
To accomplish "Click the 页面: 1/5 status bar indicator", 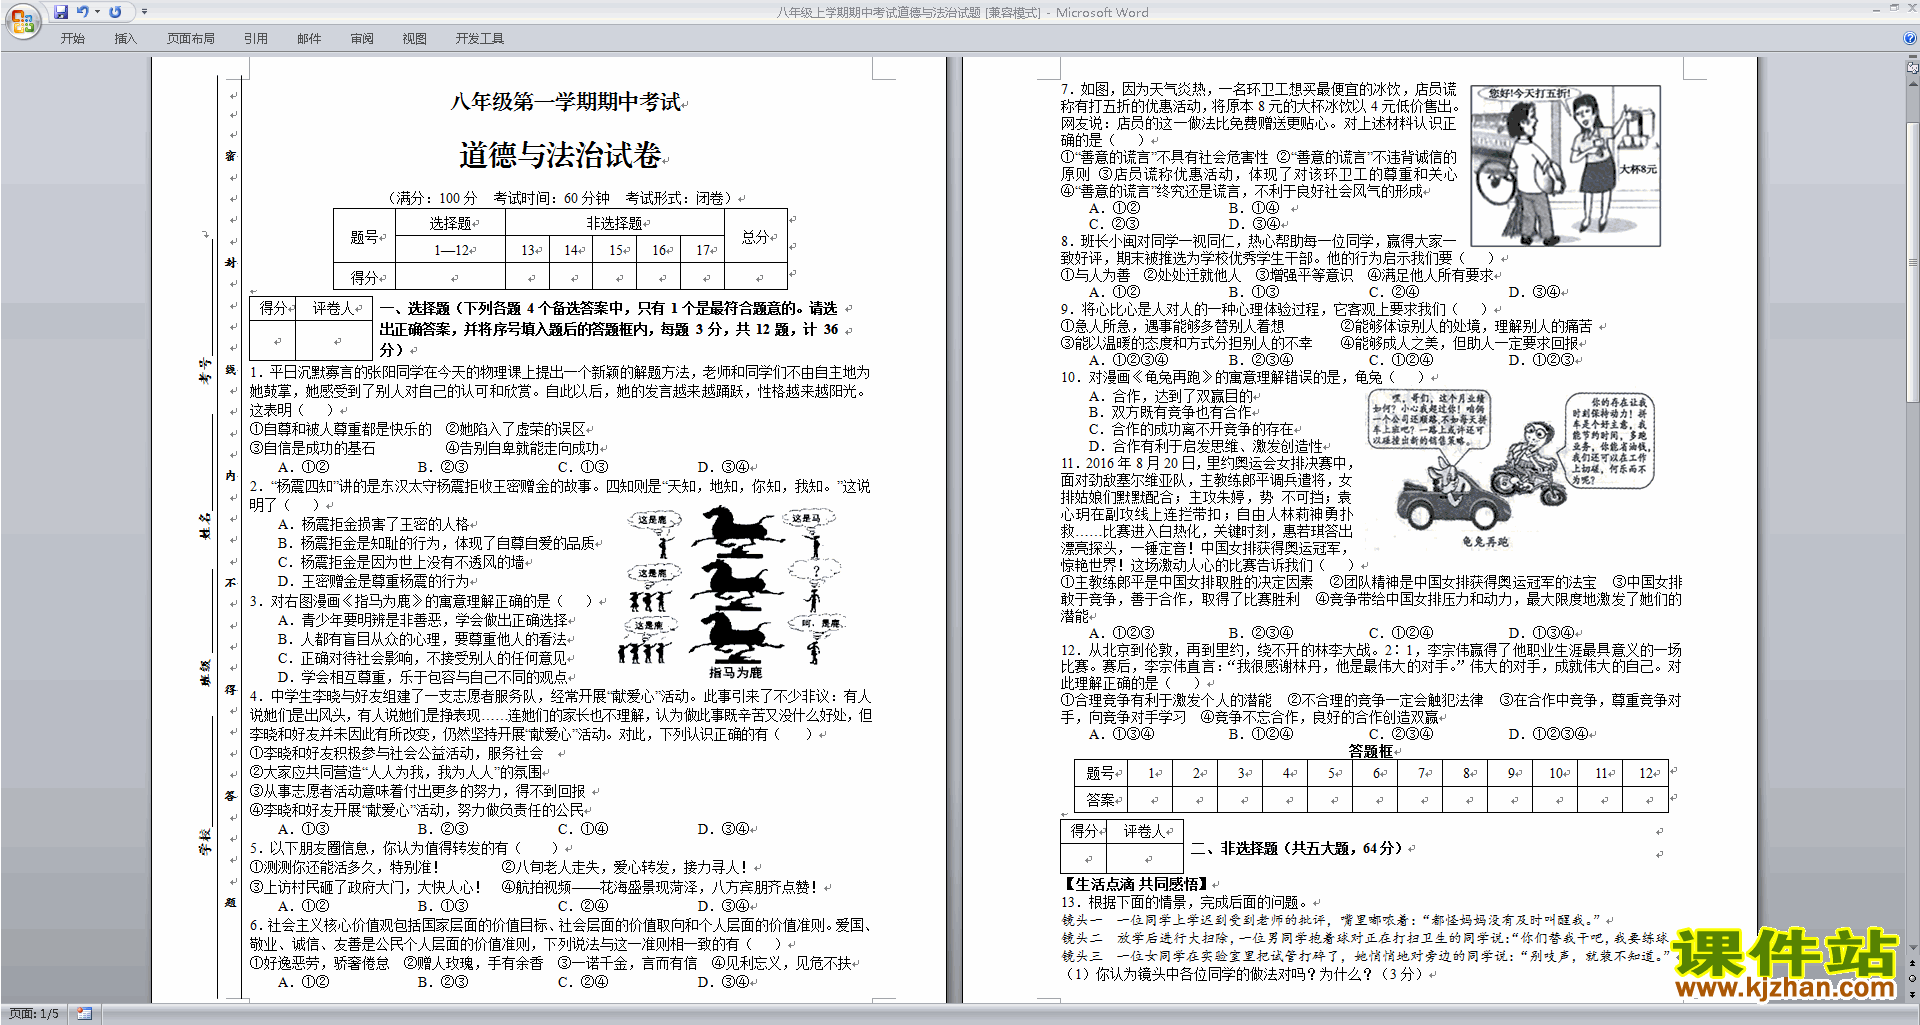I will point(34,1014).
